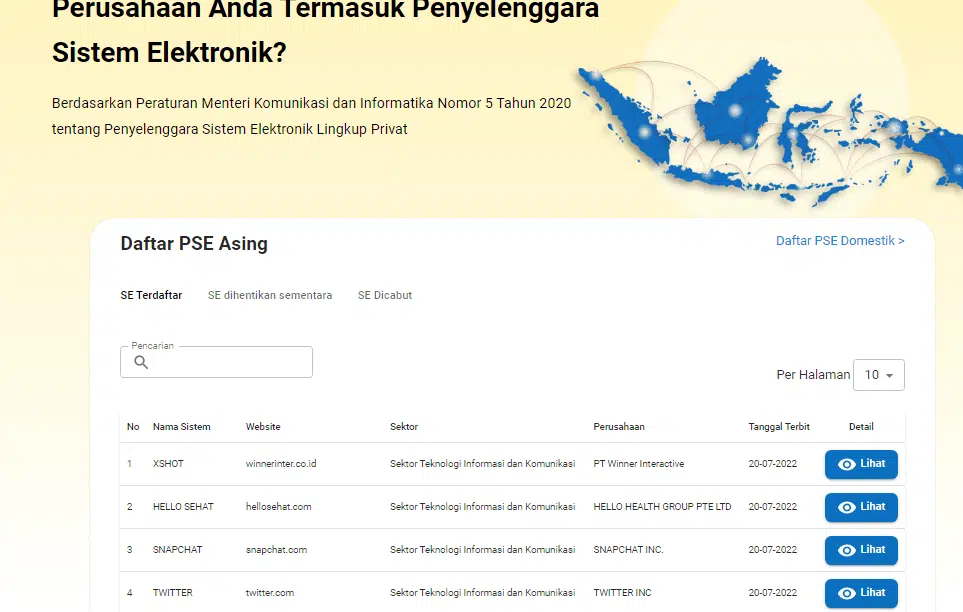This screenshot has width=963, height=612.
Task: Click the Tanggal Terbit column header
Action: click(779, 426)
